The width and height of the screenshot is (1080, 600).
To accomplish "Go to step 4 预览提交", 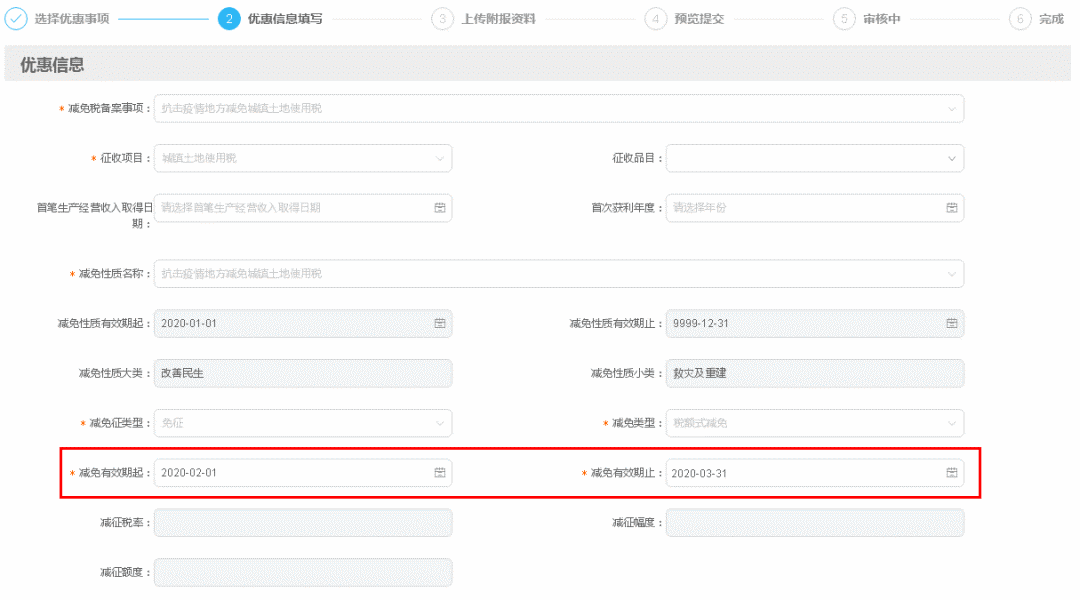I will (x=656, y=19).
